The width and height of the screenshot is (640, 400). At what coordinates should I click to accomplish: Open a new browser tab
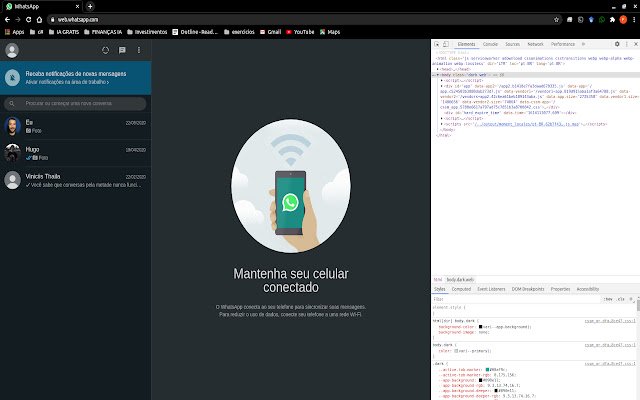coord(90,6)
